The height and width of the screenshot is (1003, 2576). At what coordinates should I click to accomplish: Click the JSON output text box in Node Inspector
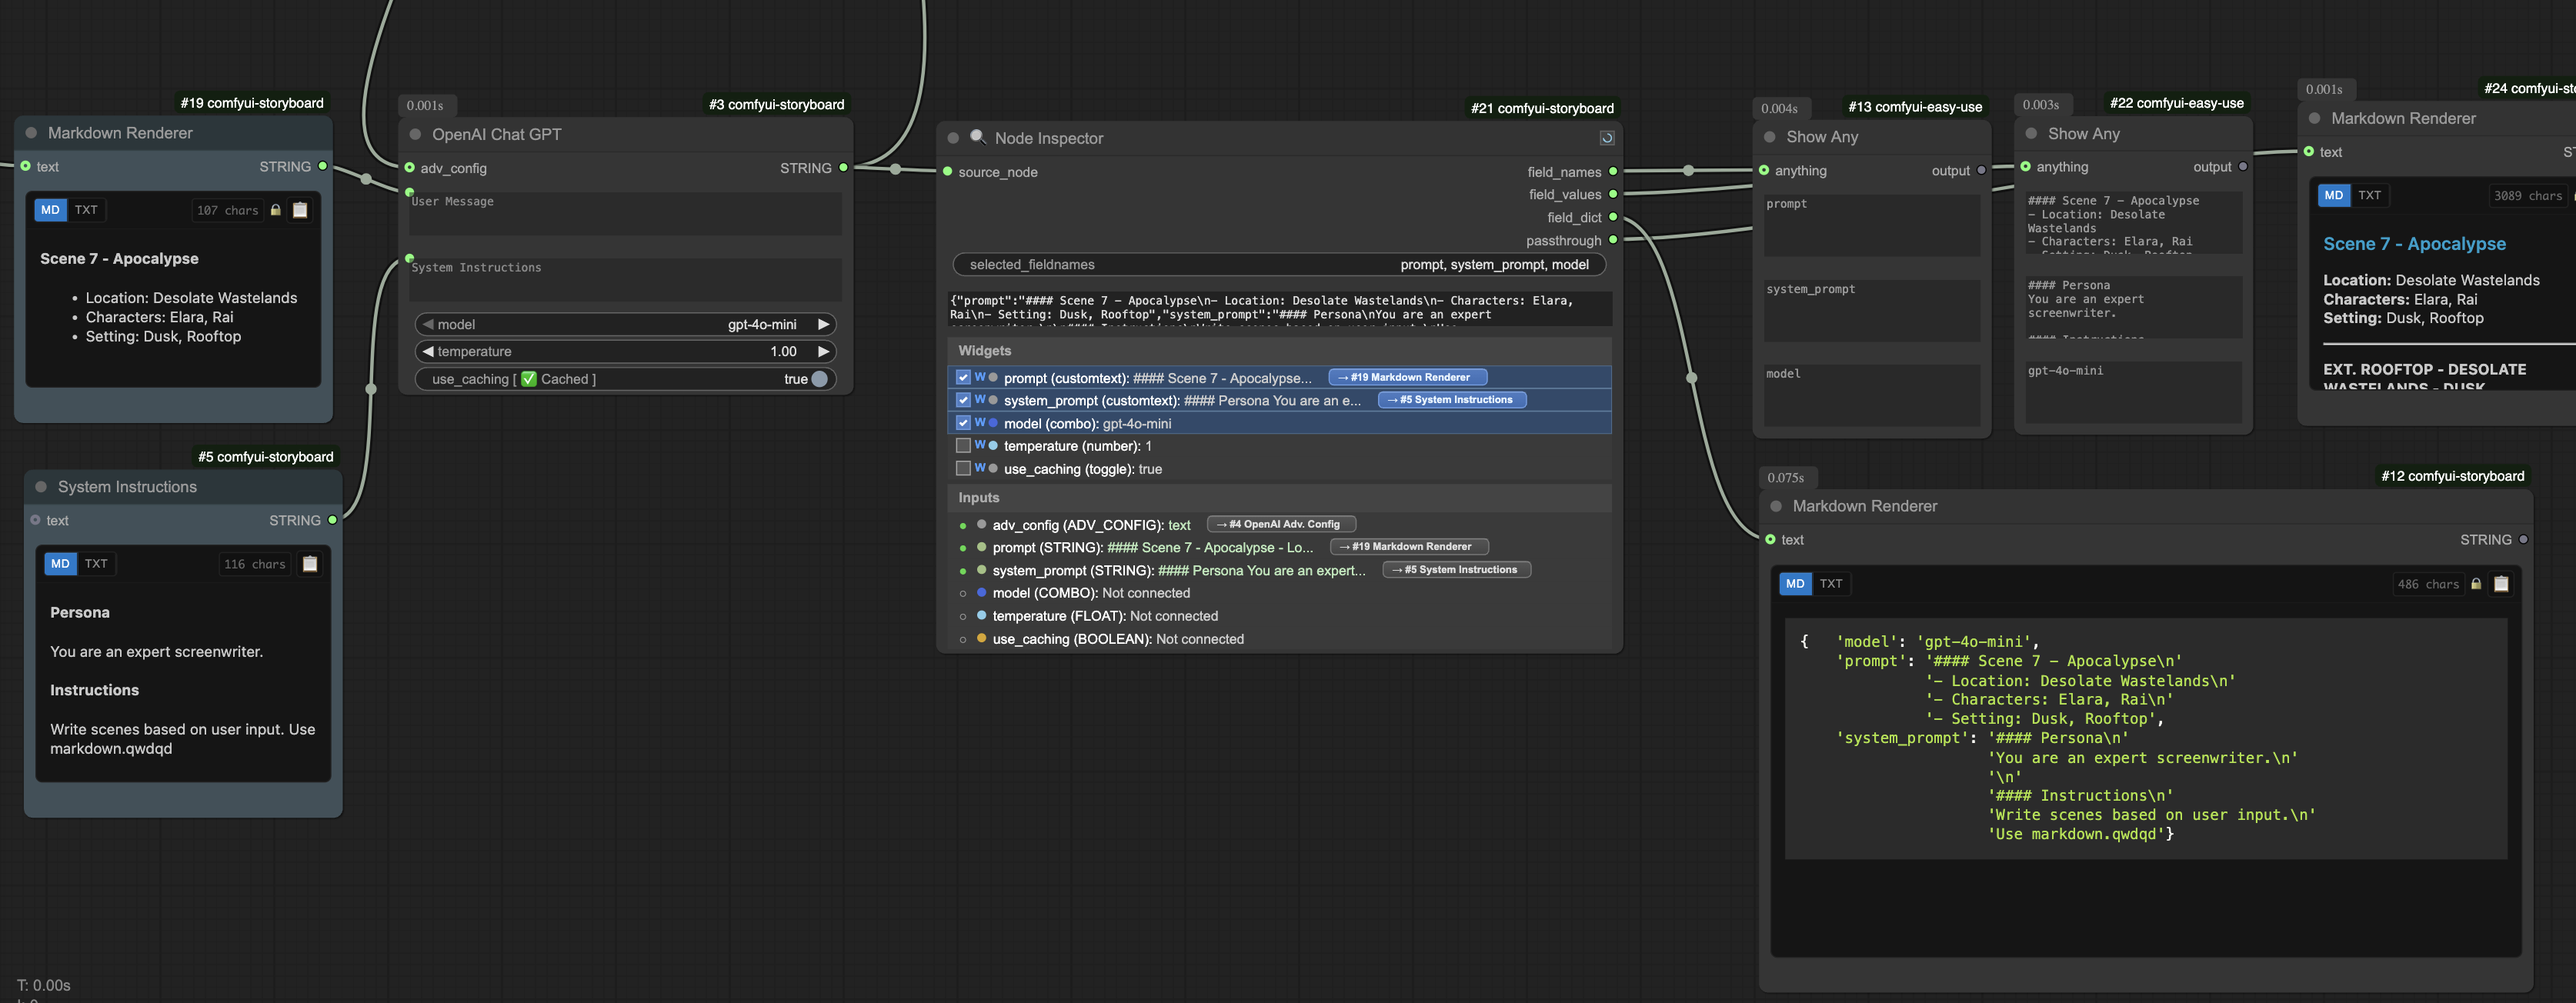(1279, 308)
